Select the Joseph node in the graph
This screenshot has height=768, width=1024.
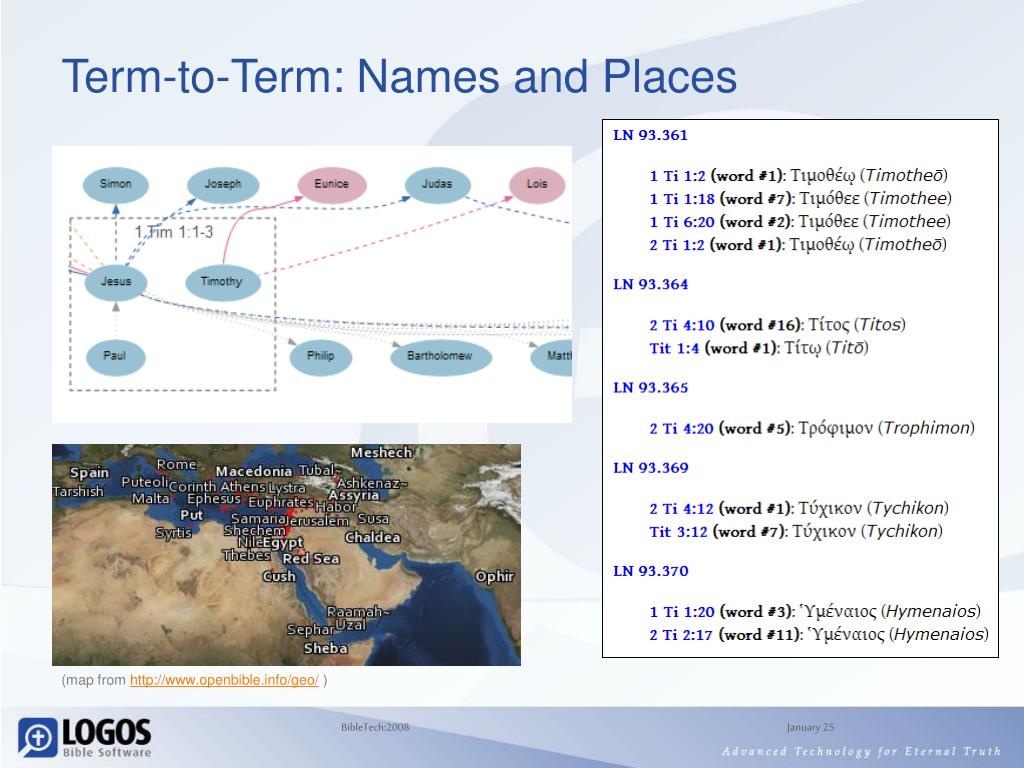click(x=223, y=184)
